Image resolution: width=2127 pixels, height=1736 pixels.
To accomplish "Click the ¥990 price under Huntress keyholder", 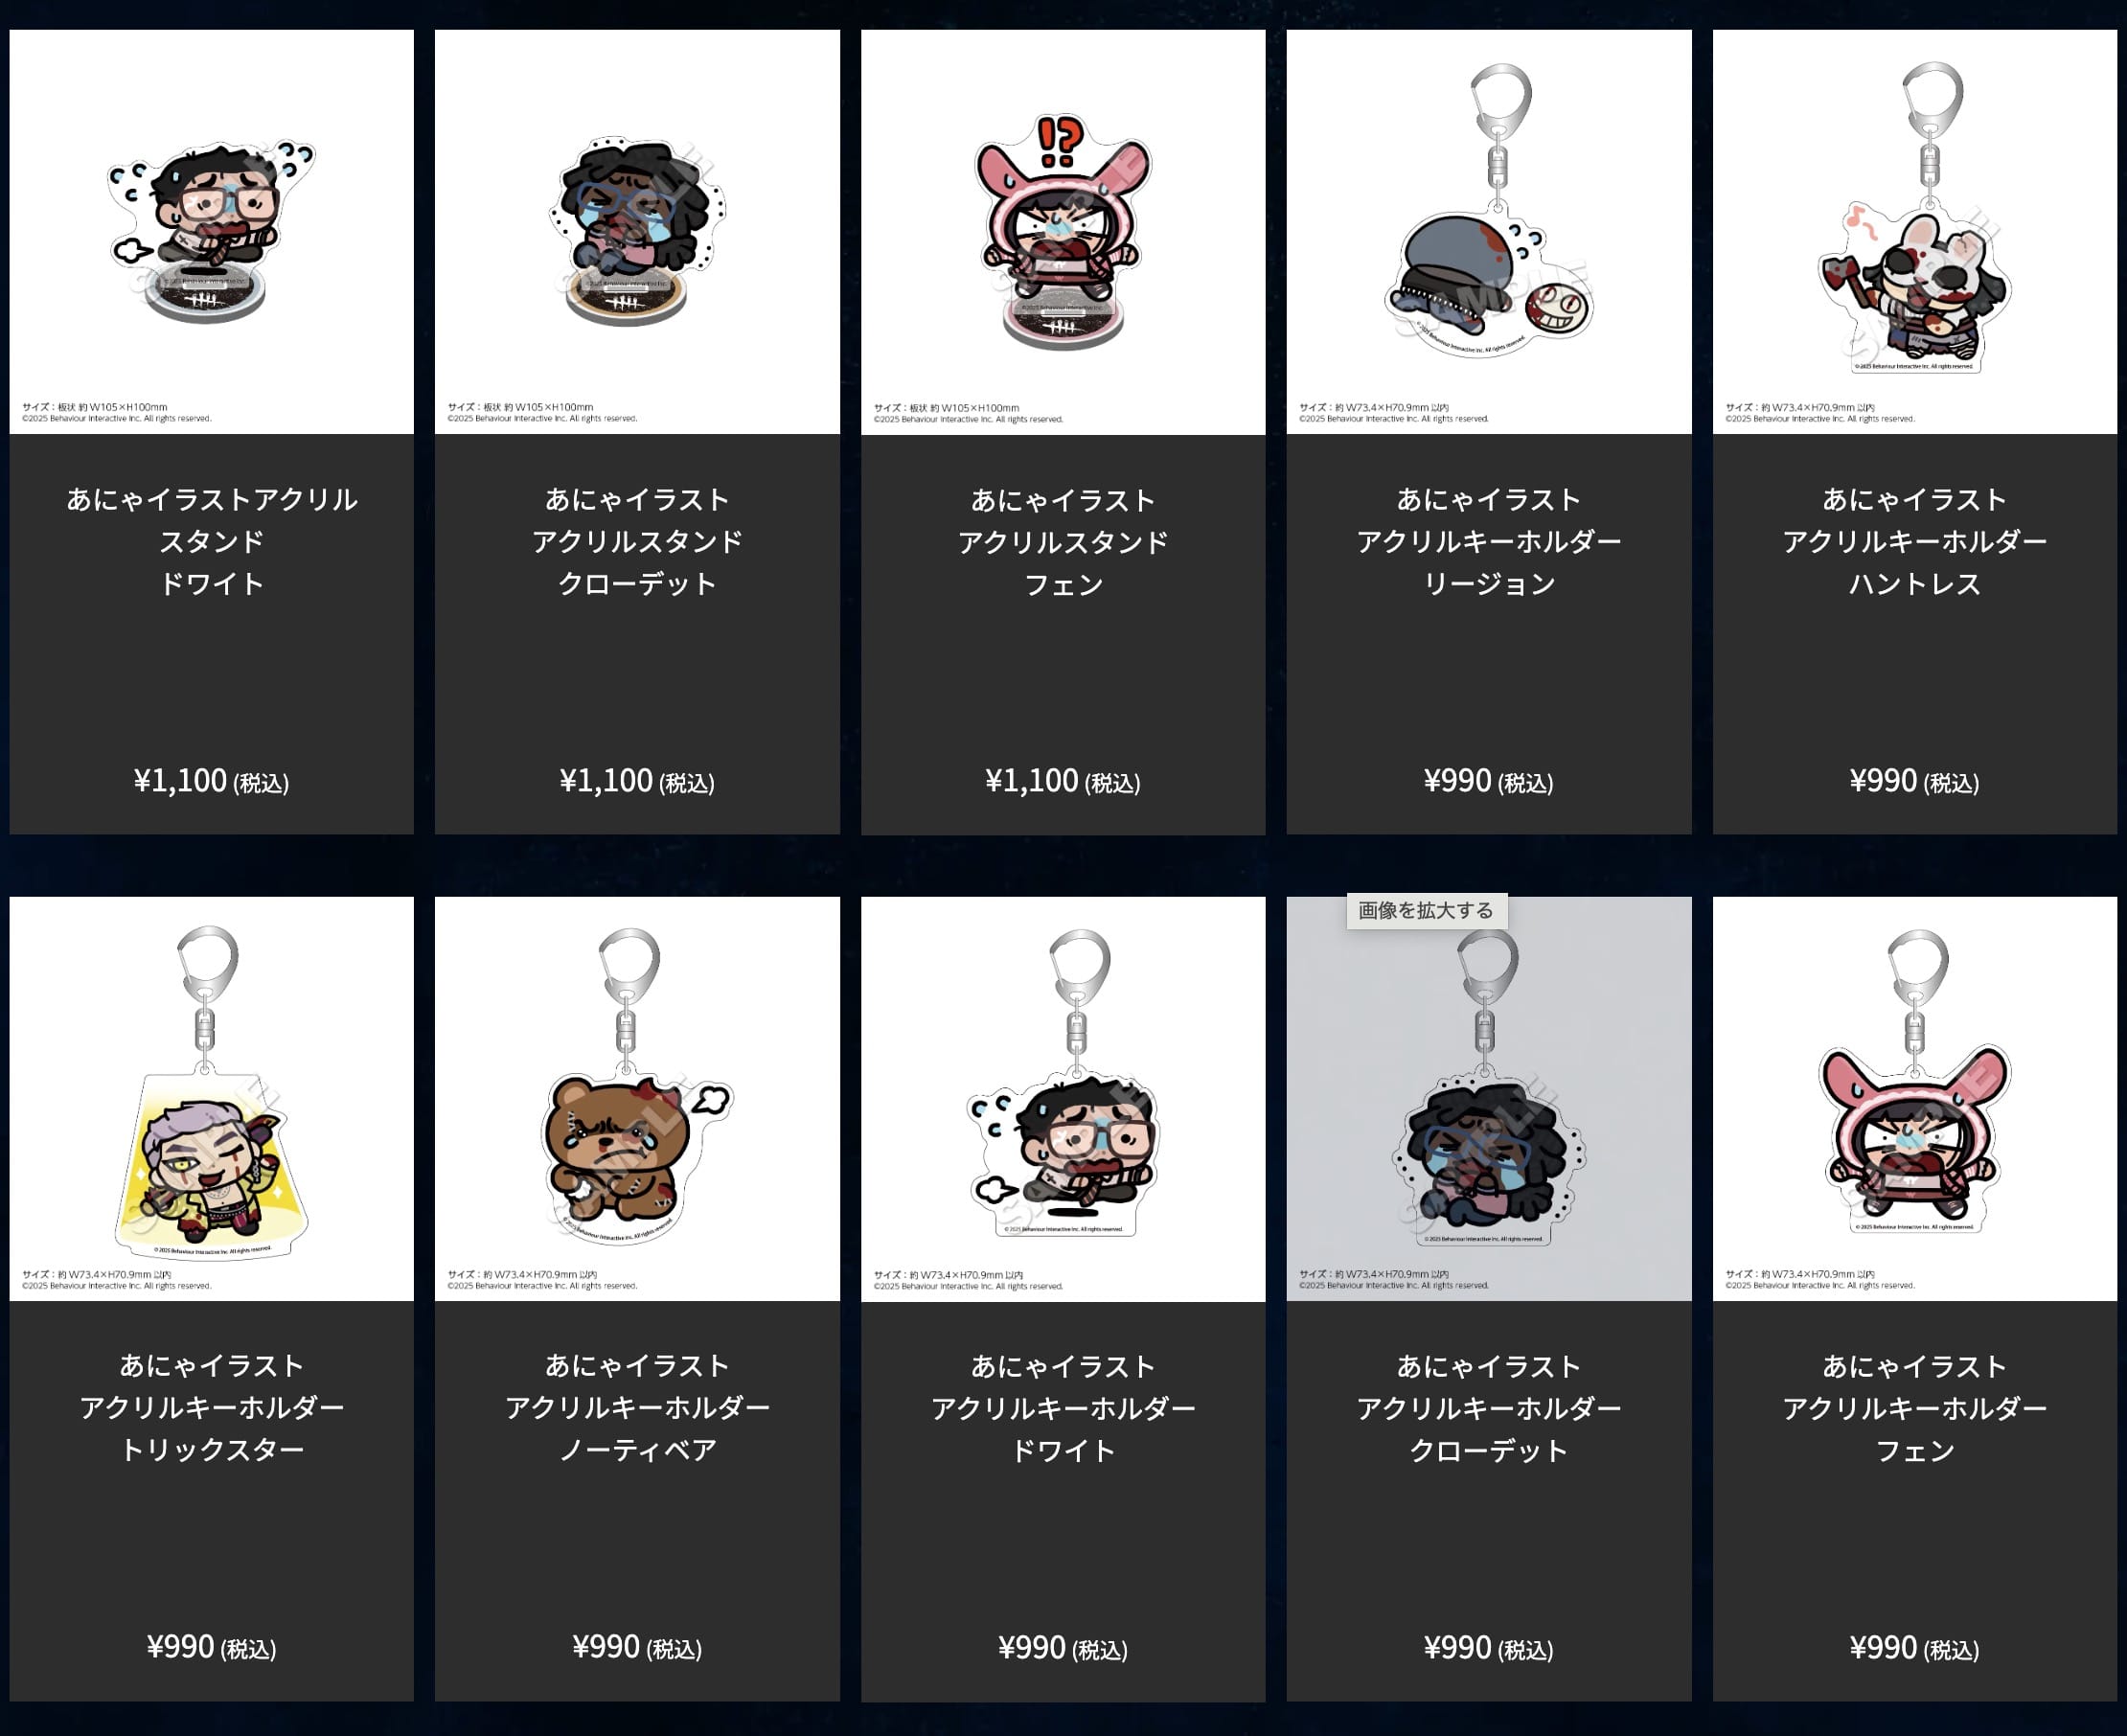I will click(1915, 781).
